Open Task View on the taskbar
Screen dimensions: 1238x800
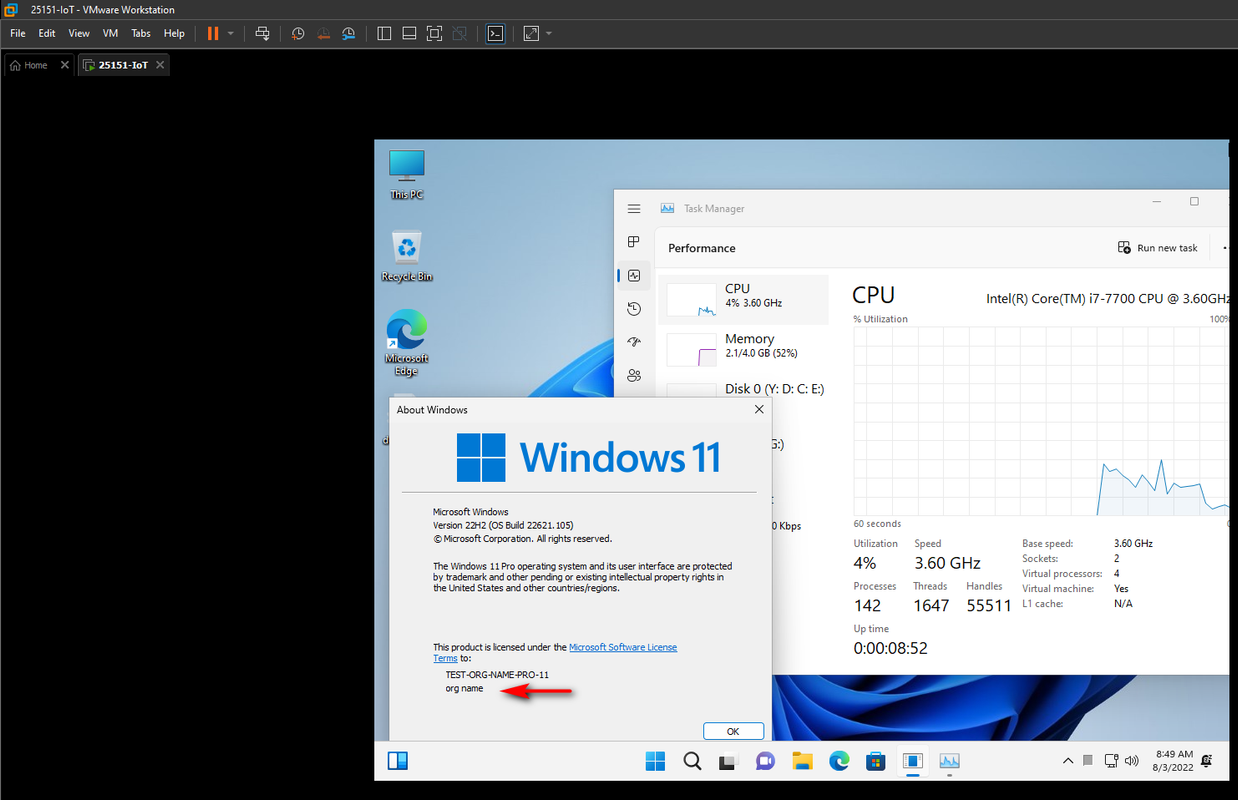729,761
